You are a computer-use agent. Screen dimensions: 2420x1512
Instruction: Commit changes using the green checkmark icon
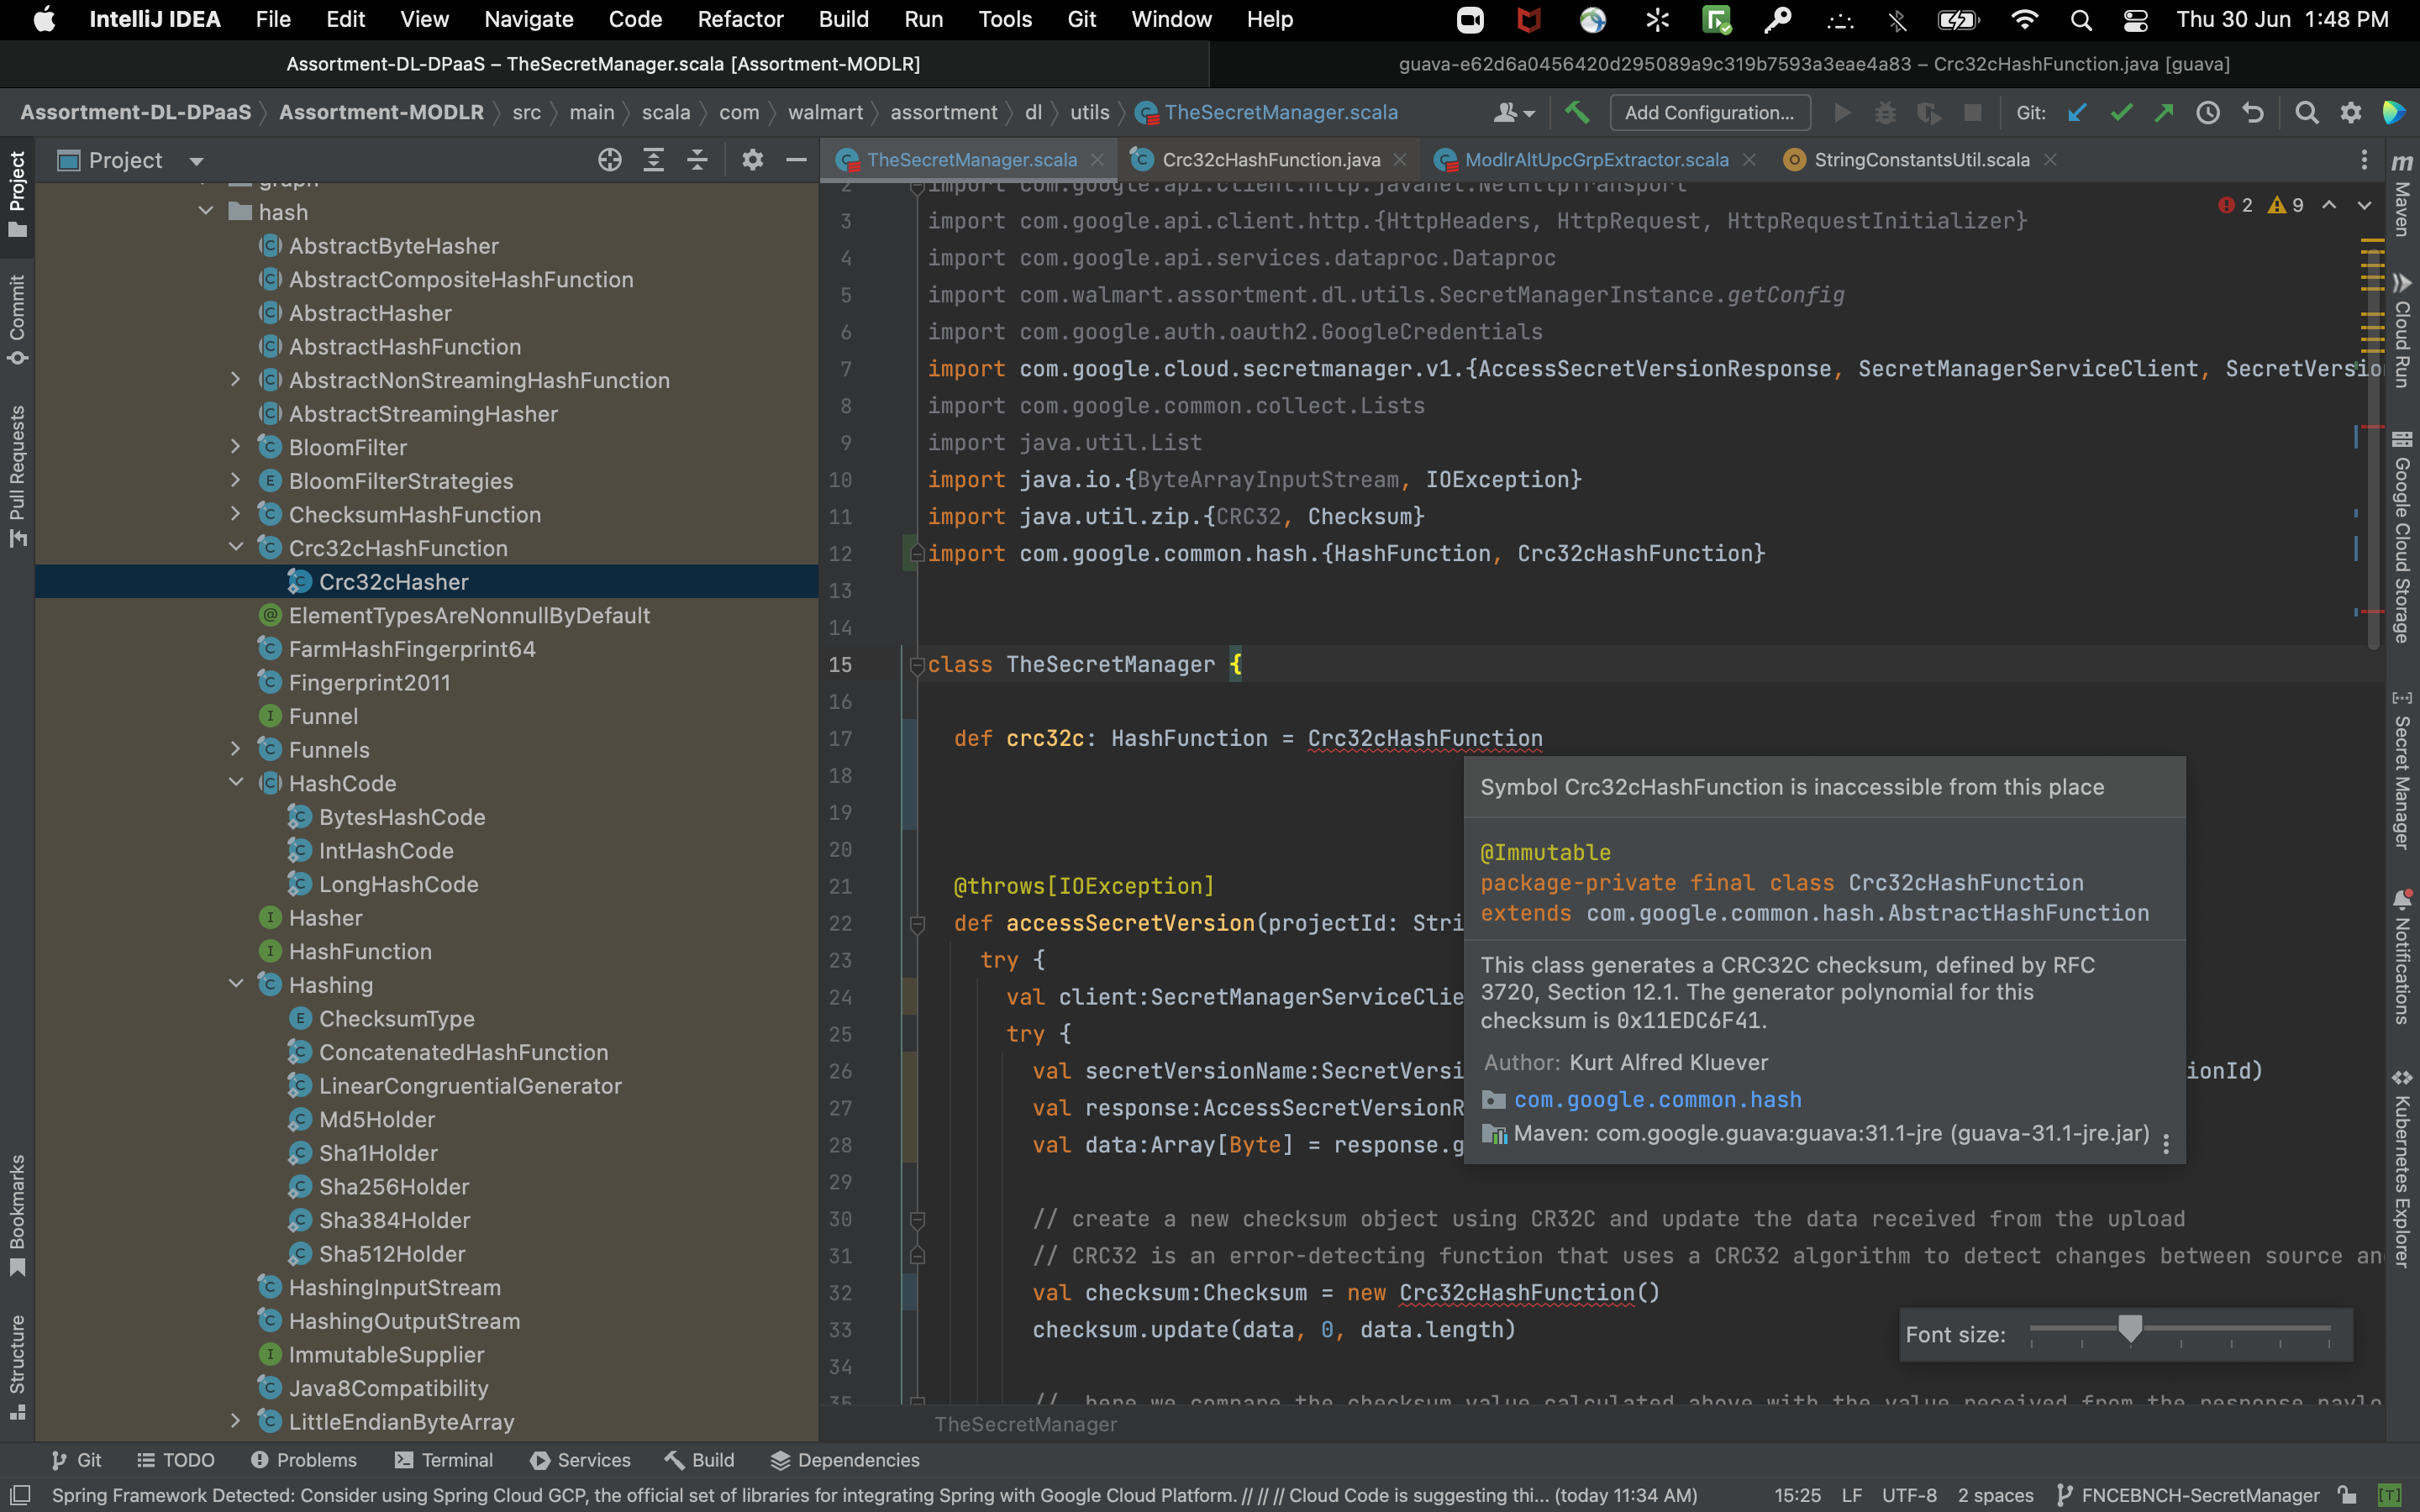pos(2122,112)
